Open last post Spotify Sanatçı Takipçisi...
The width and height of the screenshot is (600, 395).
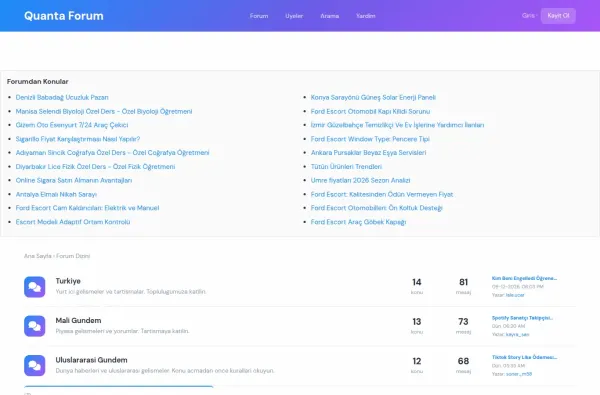(522, 318)
